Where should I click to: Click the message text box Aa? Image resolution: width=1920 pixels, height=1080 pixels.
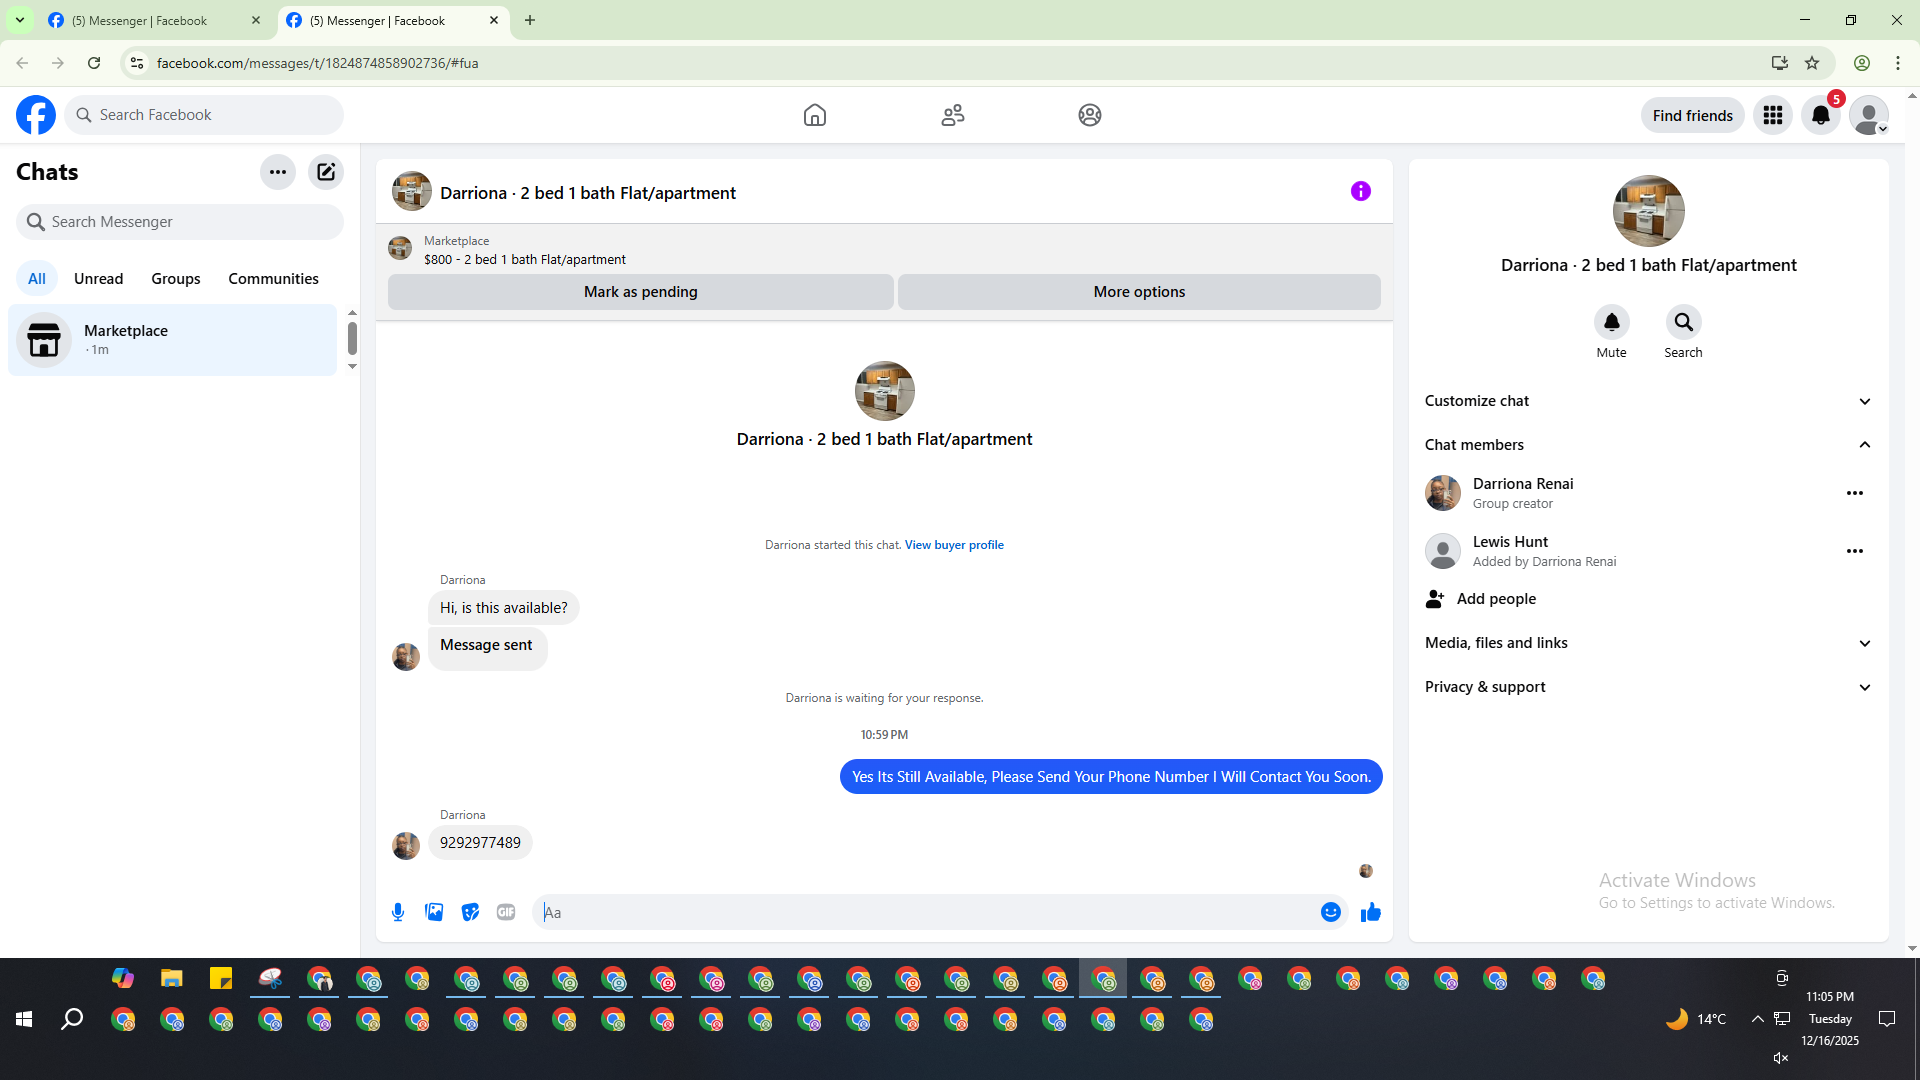pyautogui.click(x=925, y=912)
